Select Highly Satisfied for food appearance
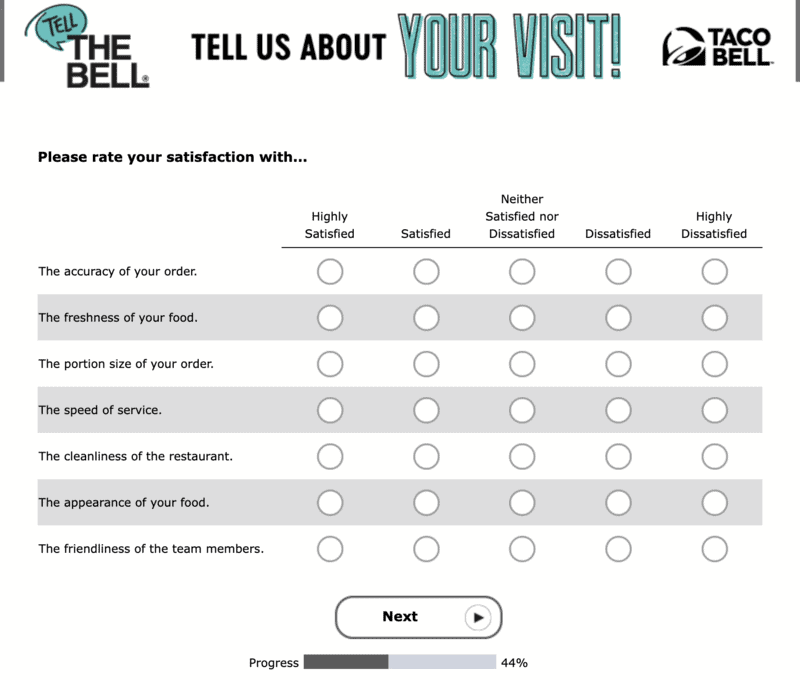800x680 pixels. pyautogui.click(x=330, y=503)
